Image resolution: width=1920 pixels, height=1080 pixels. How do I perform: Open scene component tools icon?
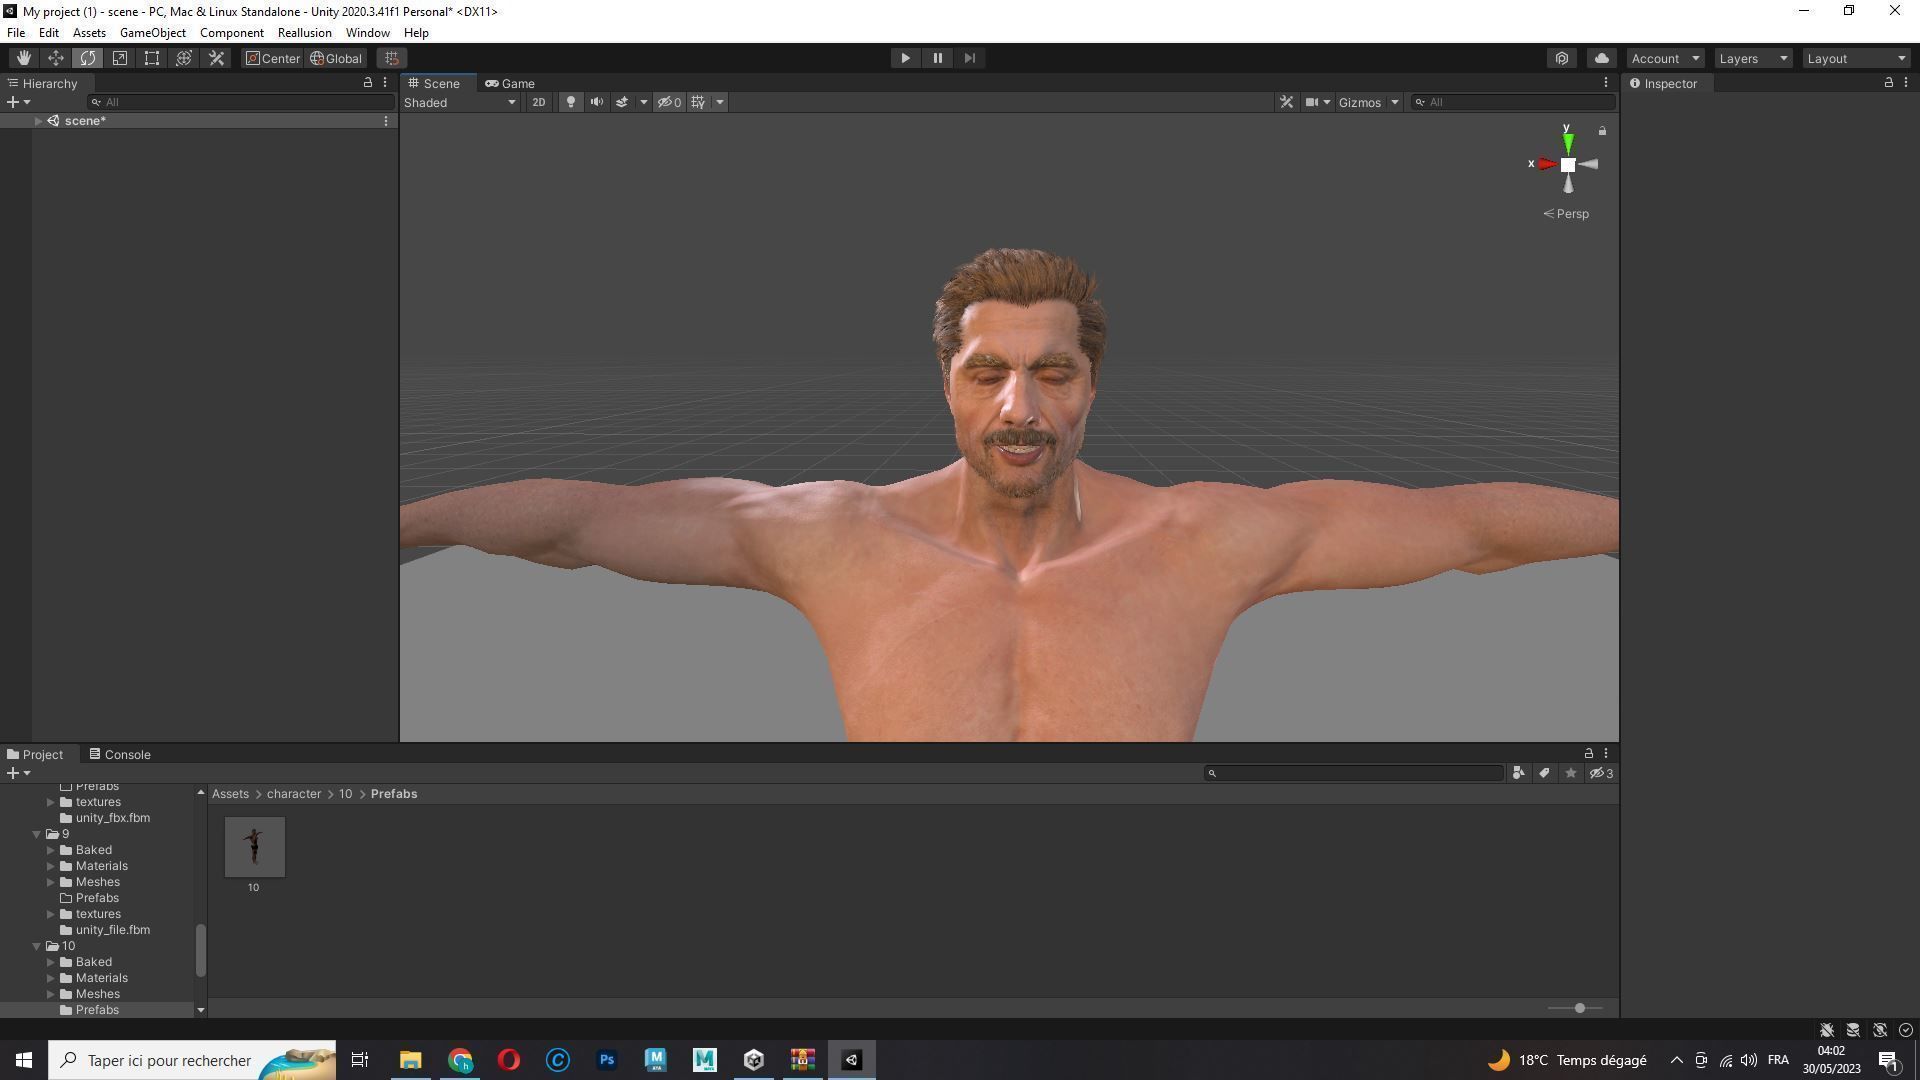[1287, 102]
